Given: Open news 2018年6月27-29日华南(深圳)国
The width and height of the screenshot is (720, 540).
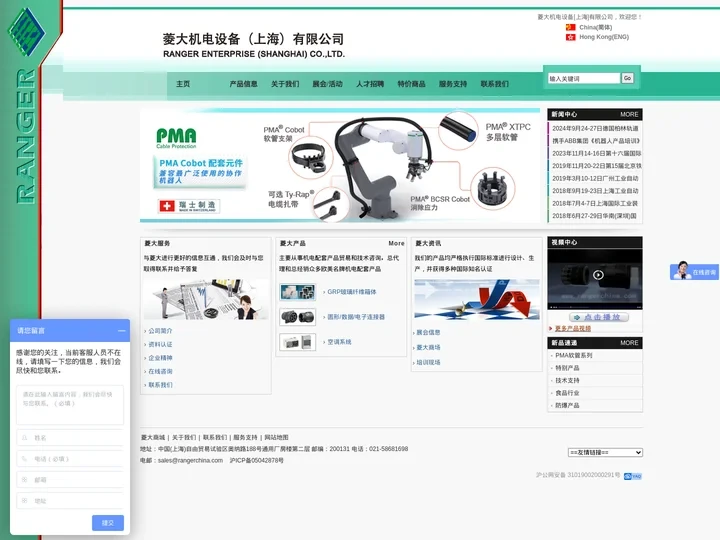Looking at the screenshot, I should pyautogui.click(x=594, y=216).
